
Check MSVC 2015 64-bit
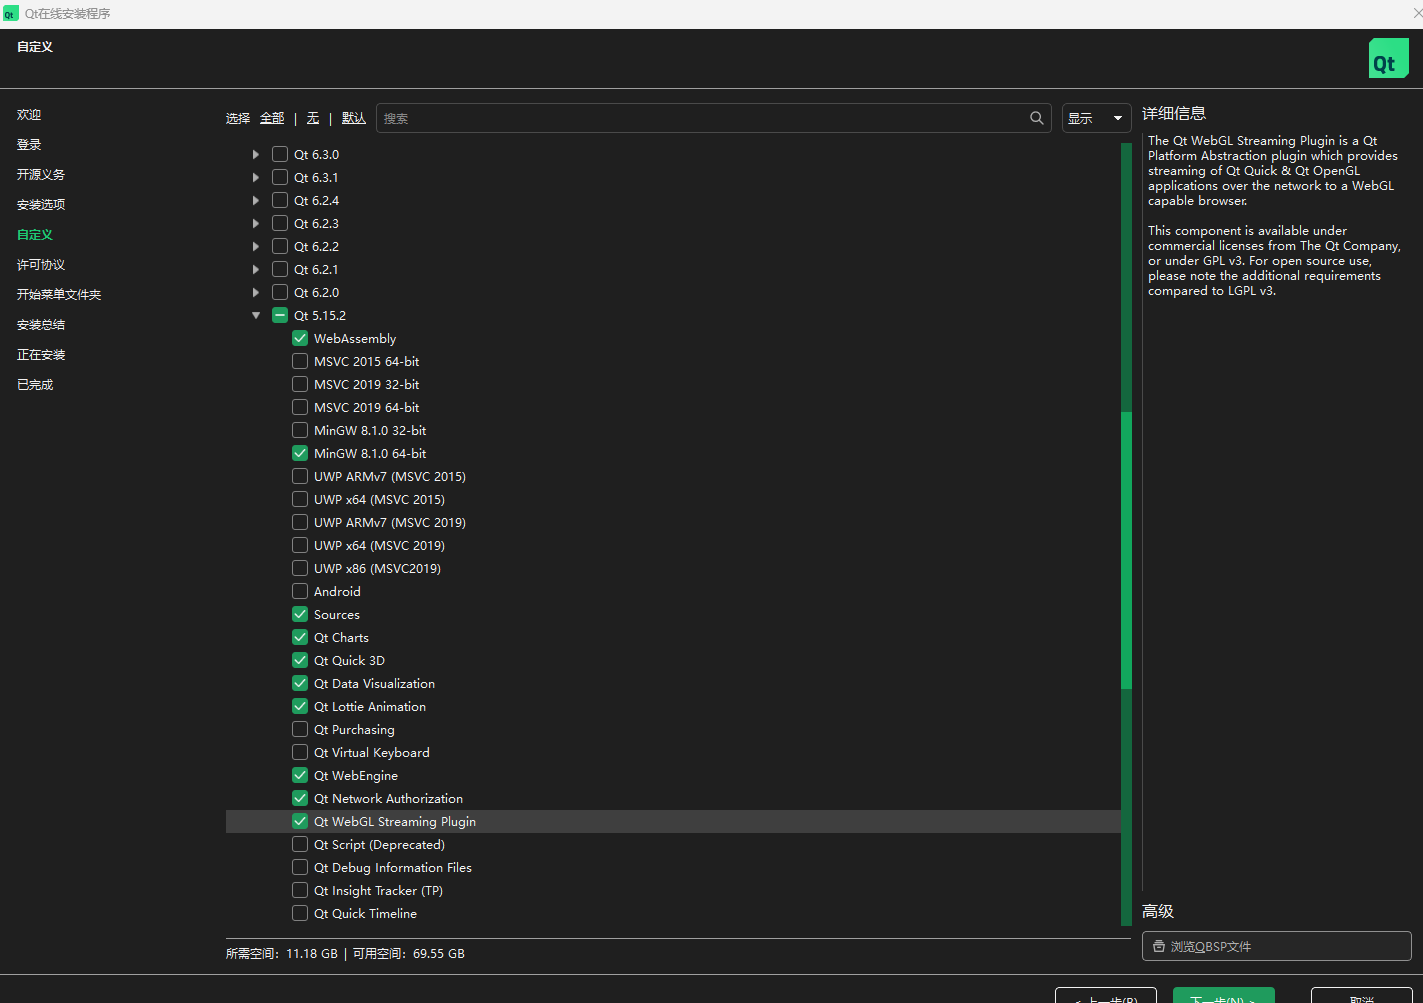[300, 361]
